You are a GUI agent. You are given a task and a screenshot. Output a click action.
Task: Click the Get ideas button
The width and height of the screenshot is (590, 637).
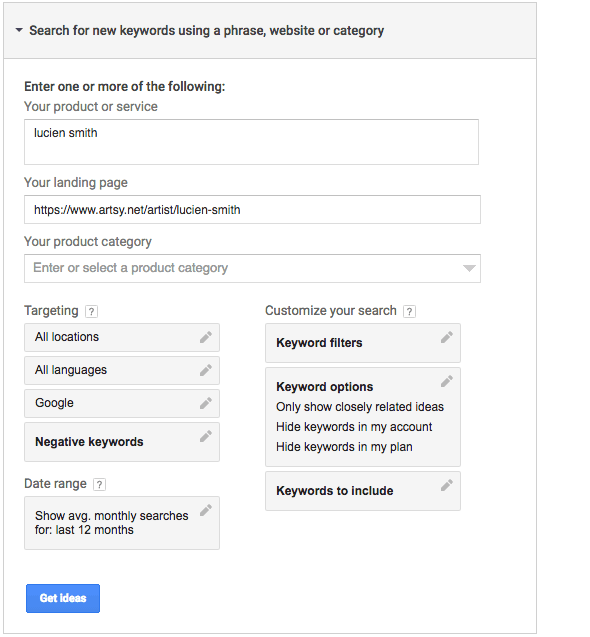pyautogui.click(x=63, y=598)
